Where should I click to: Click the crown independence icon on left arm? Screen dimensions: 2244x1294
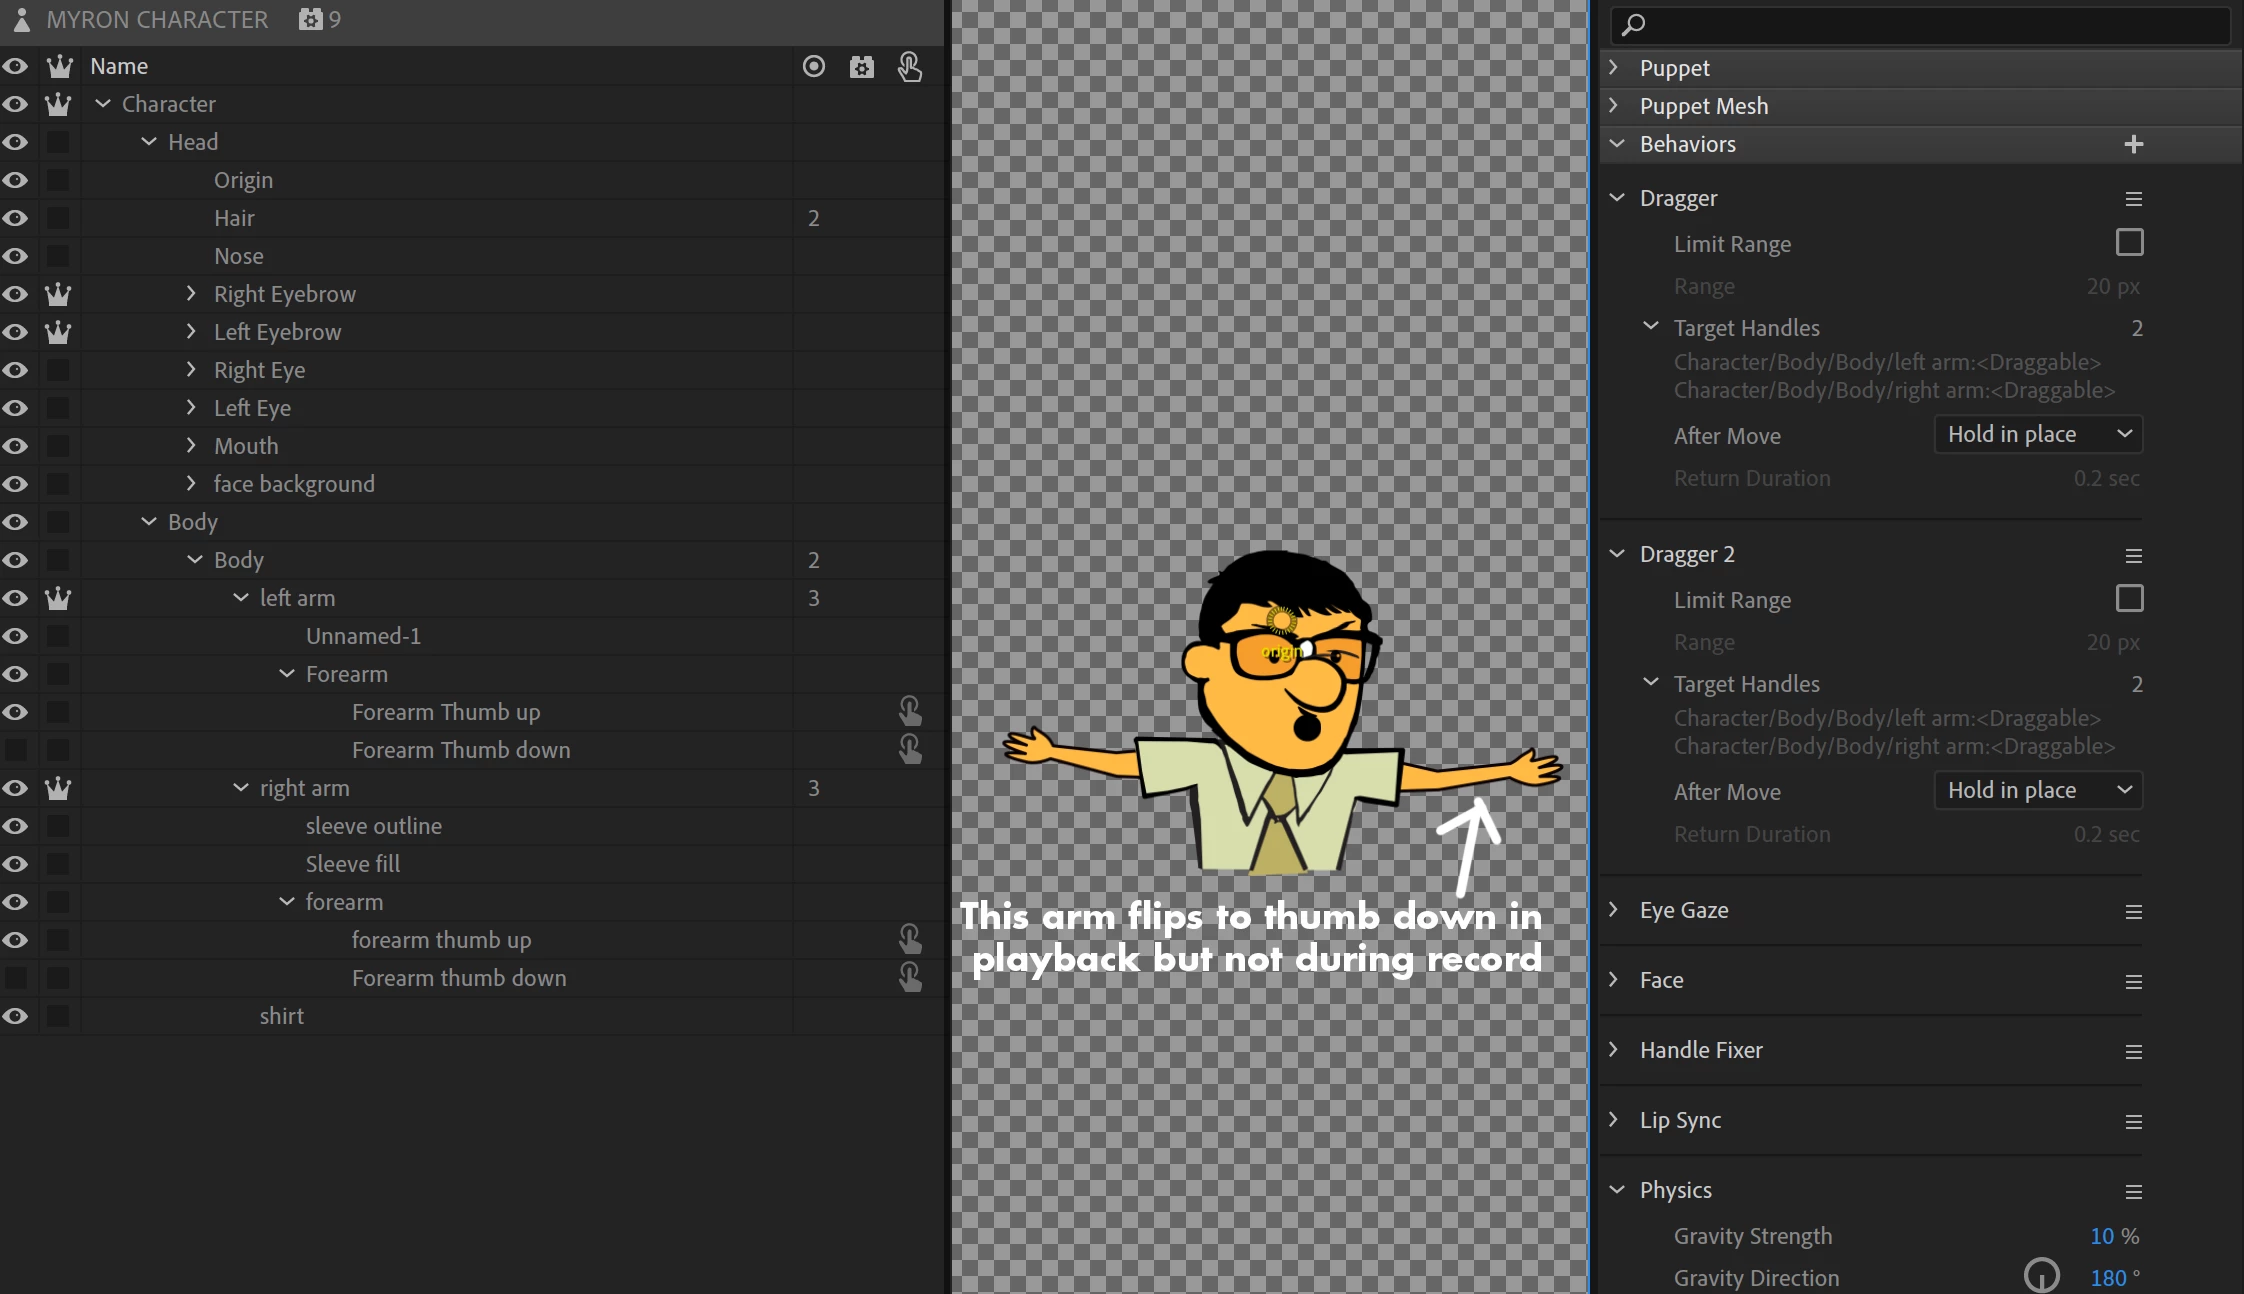point(58,598)
